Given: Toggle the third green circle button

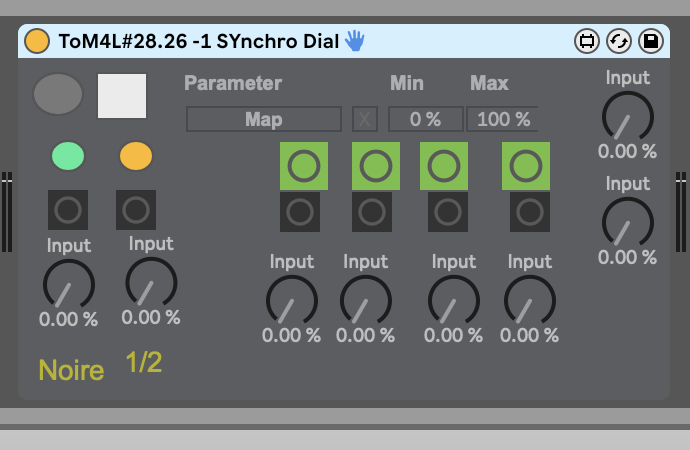Looking at the screenshot, I should [444, 166].
